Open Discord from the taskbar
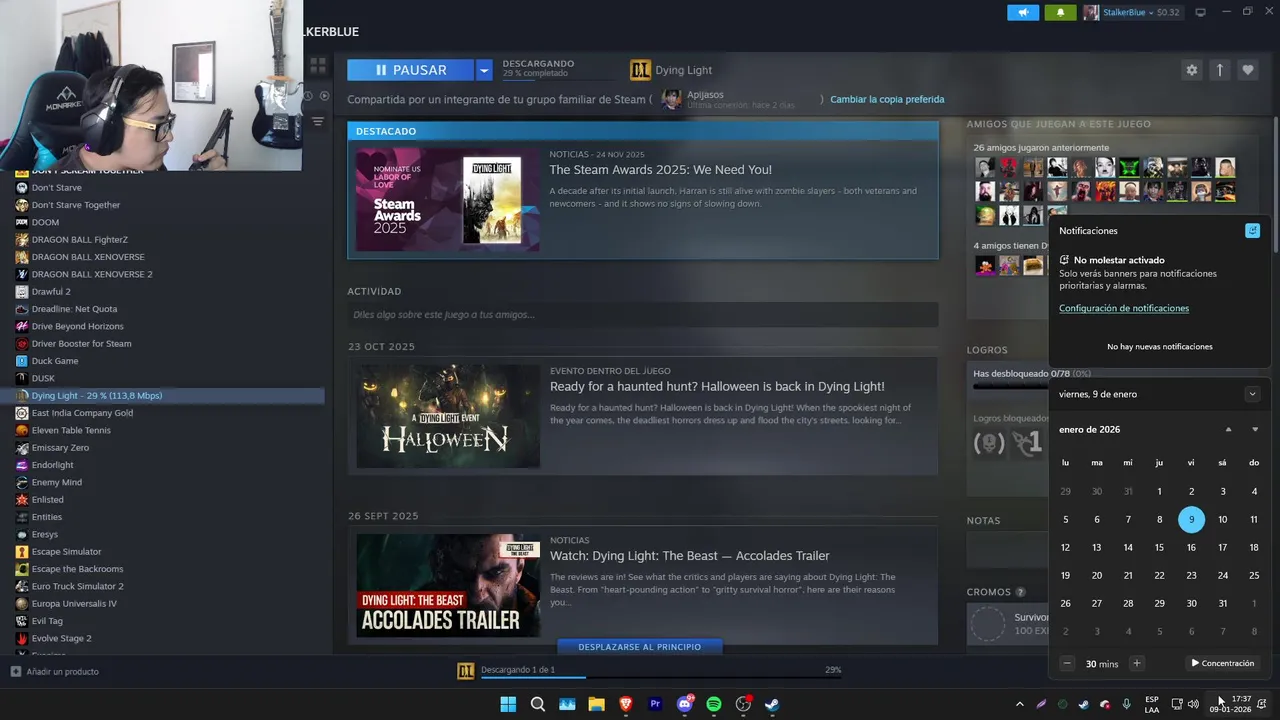 (x=685, y=704)
